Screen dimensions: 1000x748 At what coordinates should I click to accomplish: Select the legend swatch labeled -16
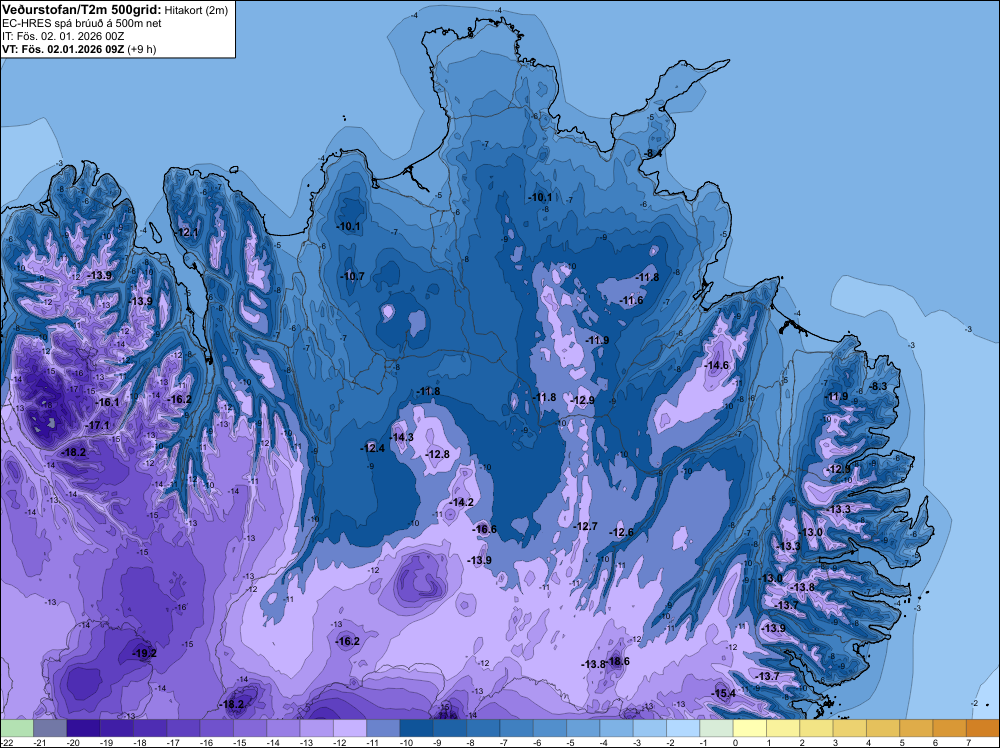(216, 728)
